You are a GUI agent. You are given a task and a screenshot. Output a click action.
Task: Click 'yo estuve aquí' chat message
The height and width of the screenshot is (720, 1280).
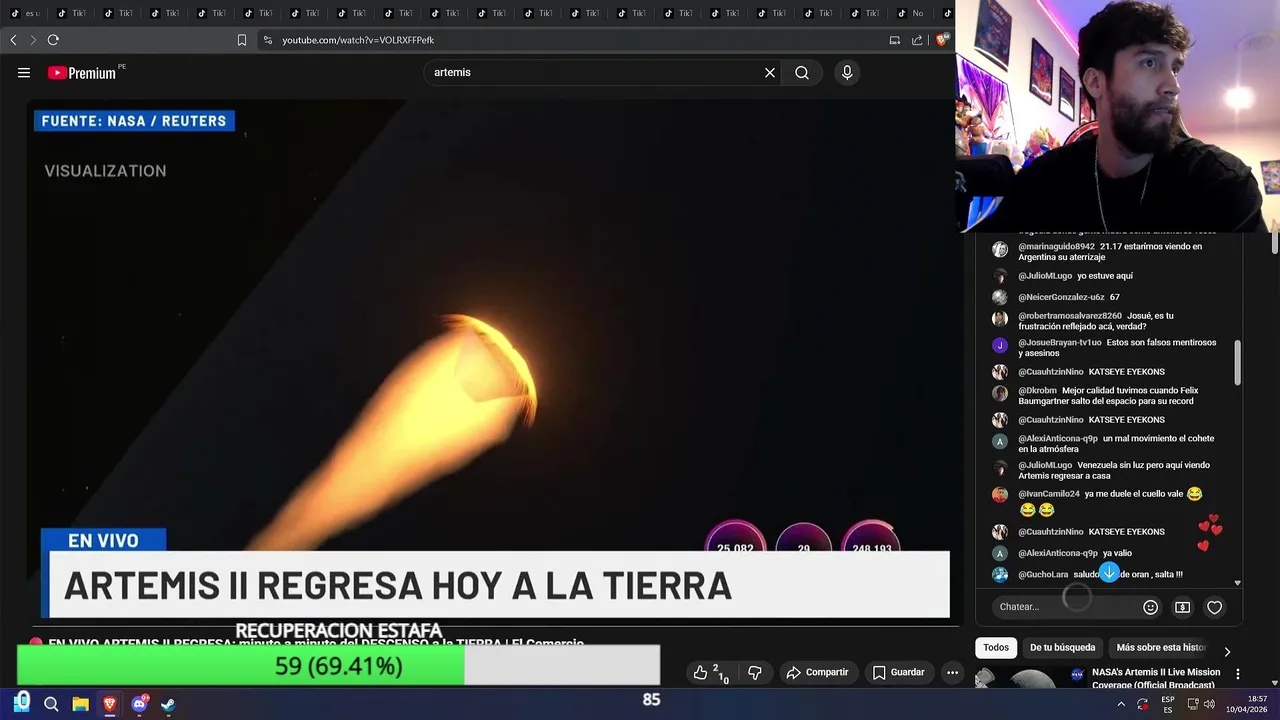[x=1104, y=276]
